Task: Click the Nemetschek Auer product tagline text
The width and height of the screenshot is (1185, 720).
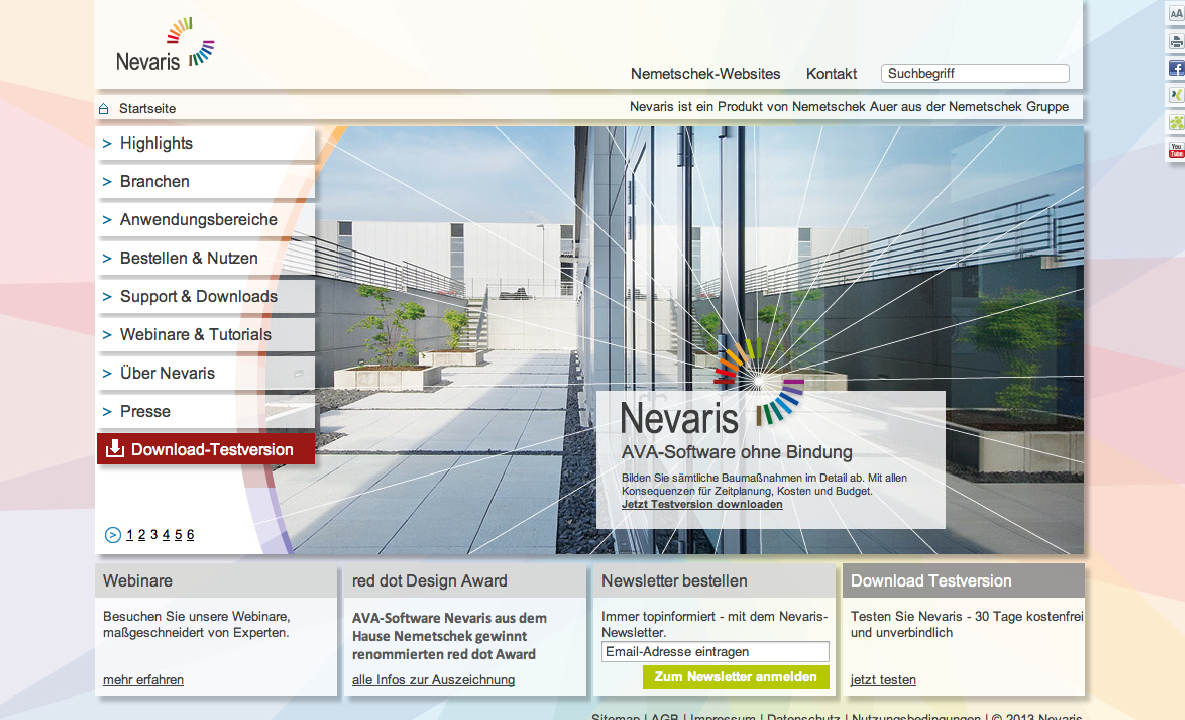Action: pyautogui.click(x=849, y=107)
